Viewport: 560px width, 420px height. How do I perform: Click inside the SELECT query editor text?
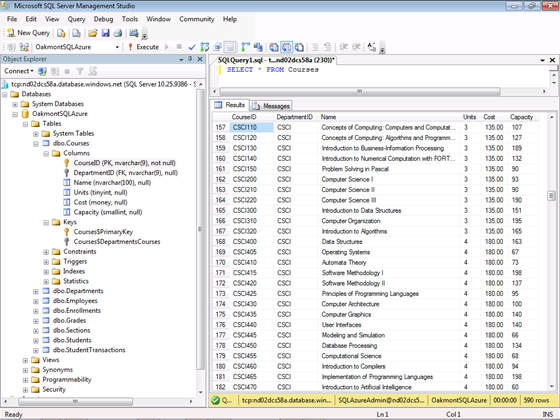pyautogui.click(x=272, y=70)
